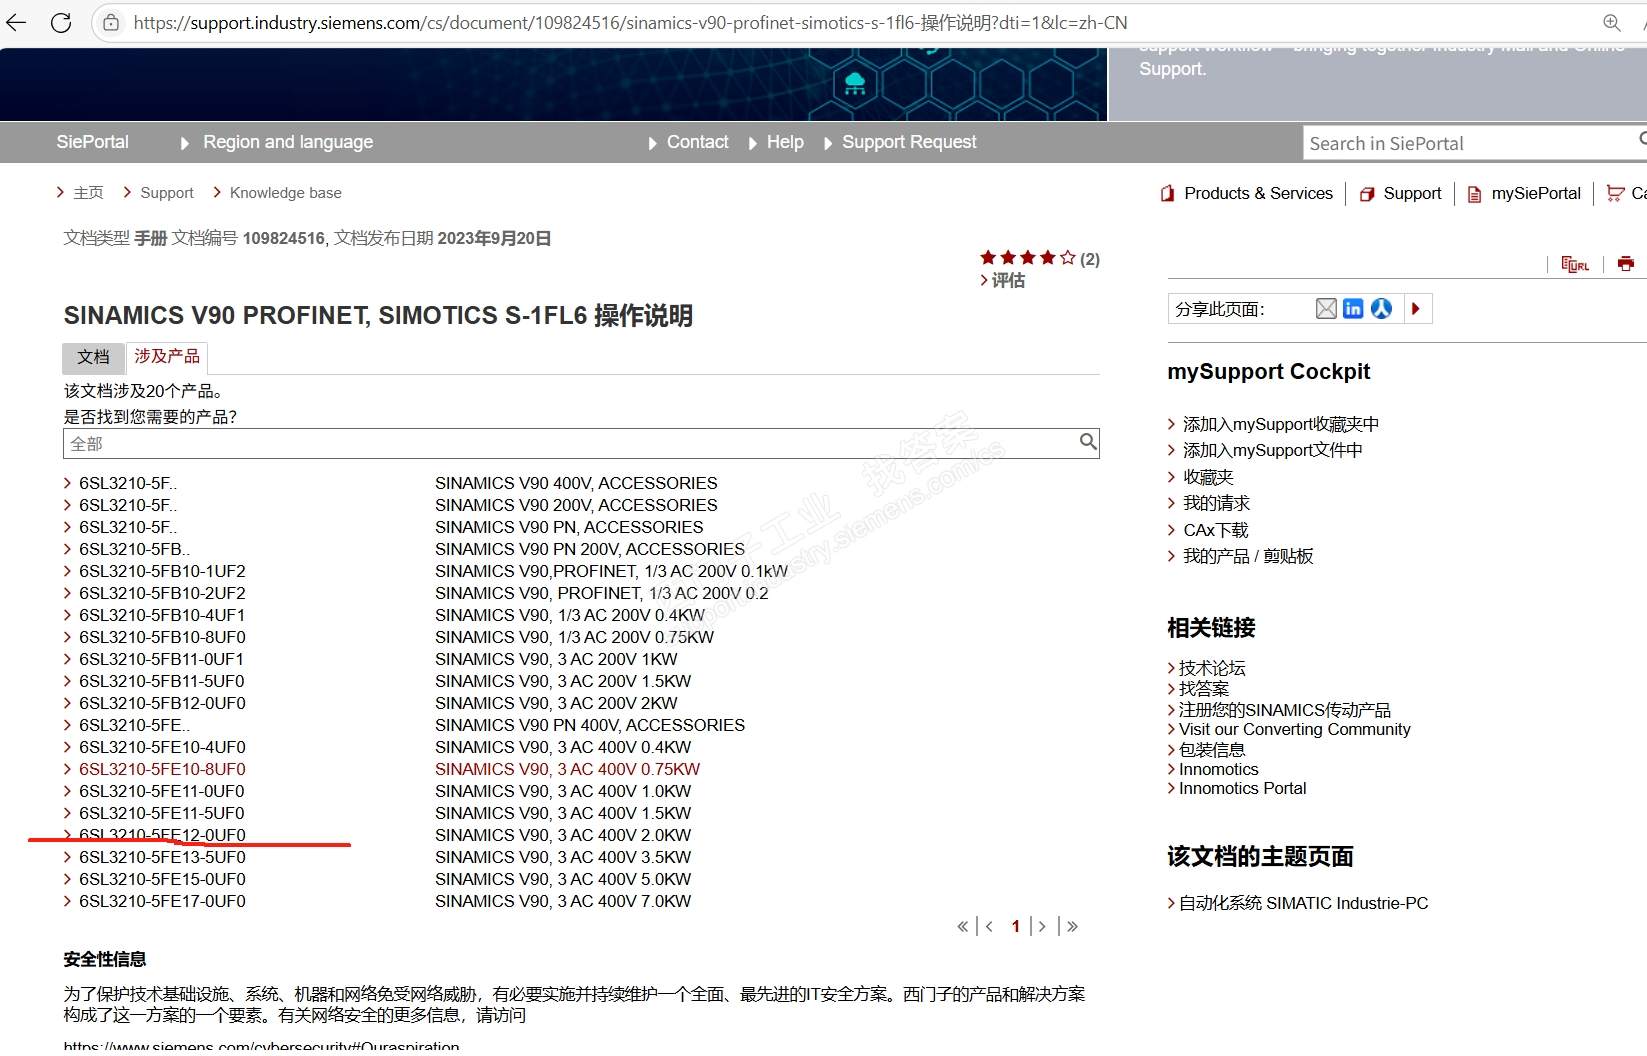Open the zoom magnifier in the address bar
1647x1056 pixels.
(1612, 22)
